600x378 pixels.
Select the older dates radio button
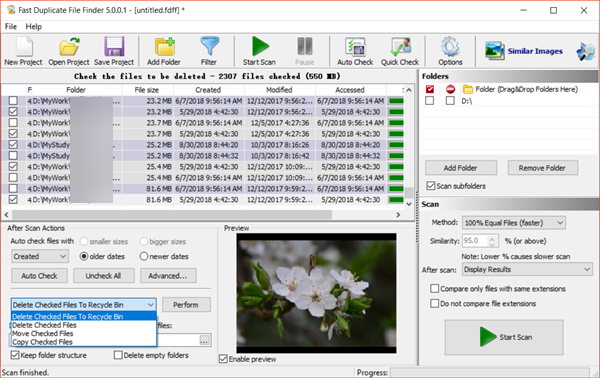coord(84,256)
